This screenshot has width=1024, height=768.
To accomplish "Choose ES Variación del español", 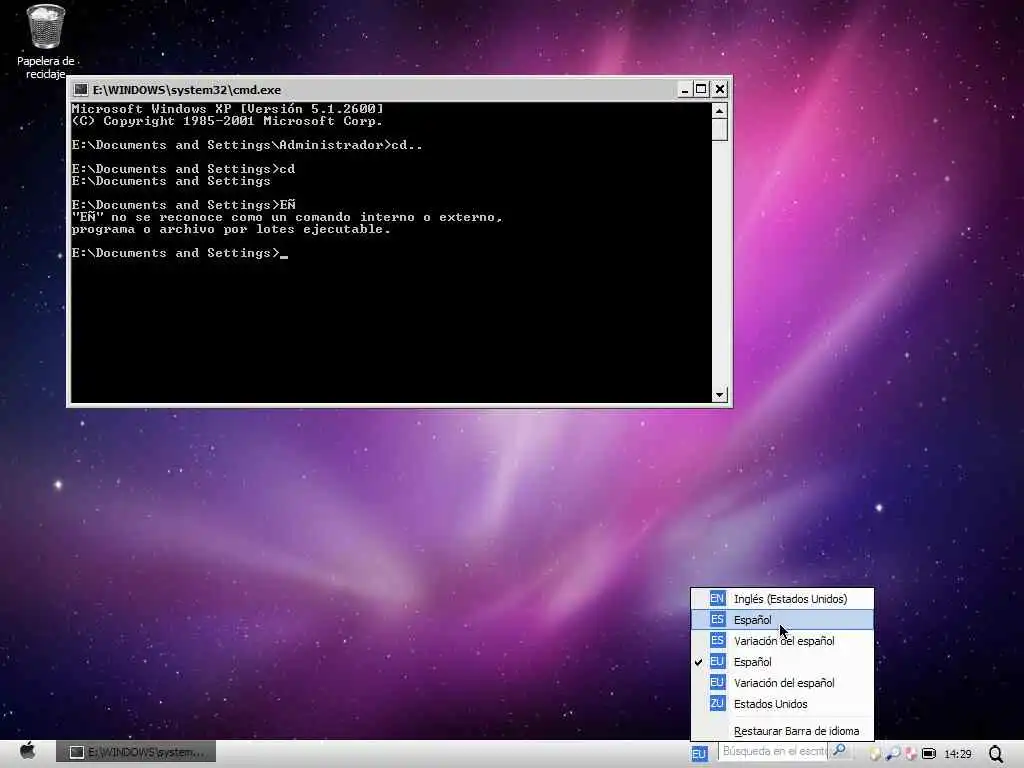I will click(782, 641).
